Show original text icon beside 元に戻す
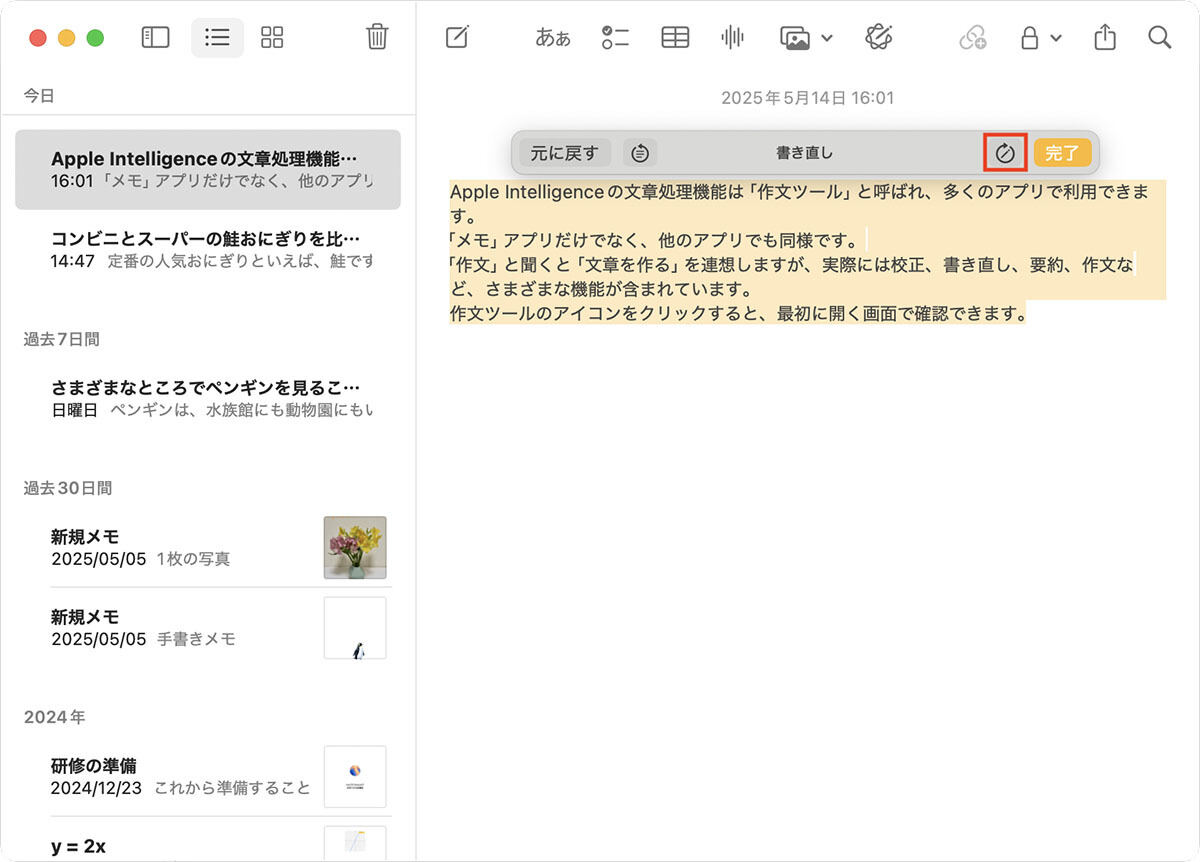This screenshot has height=862, width=1200. click(x=640, y=153)
